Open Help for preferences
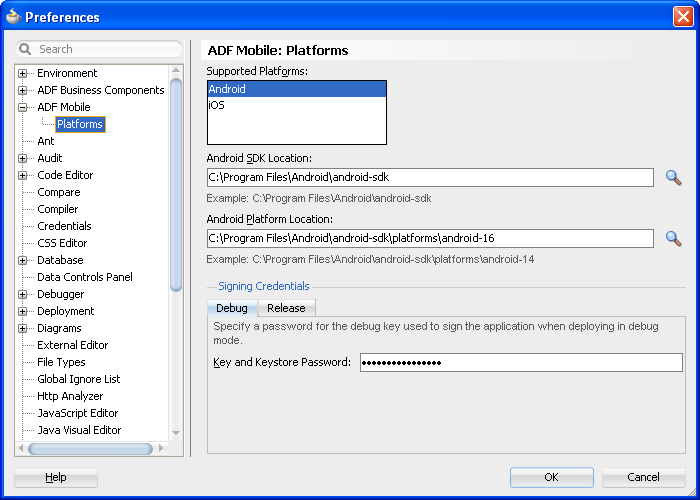Image resolution: width=700 pixels, height=500 pixels. [56, 477]
